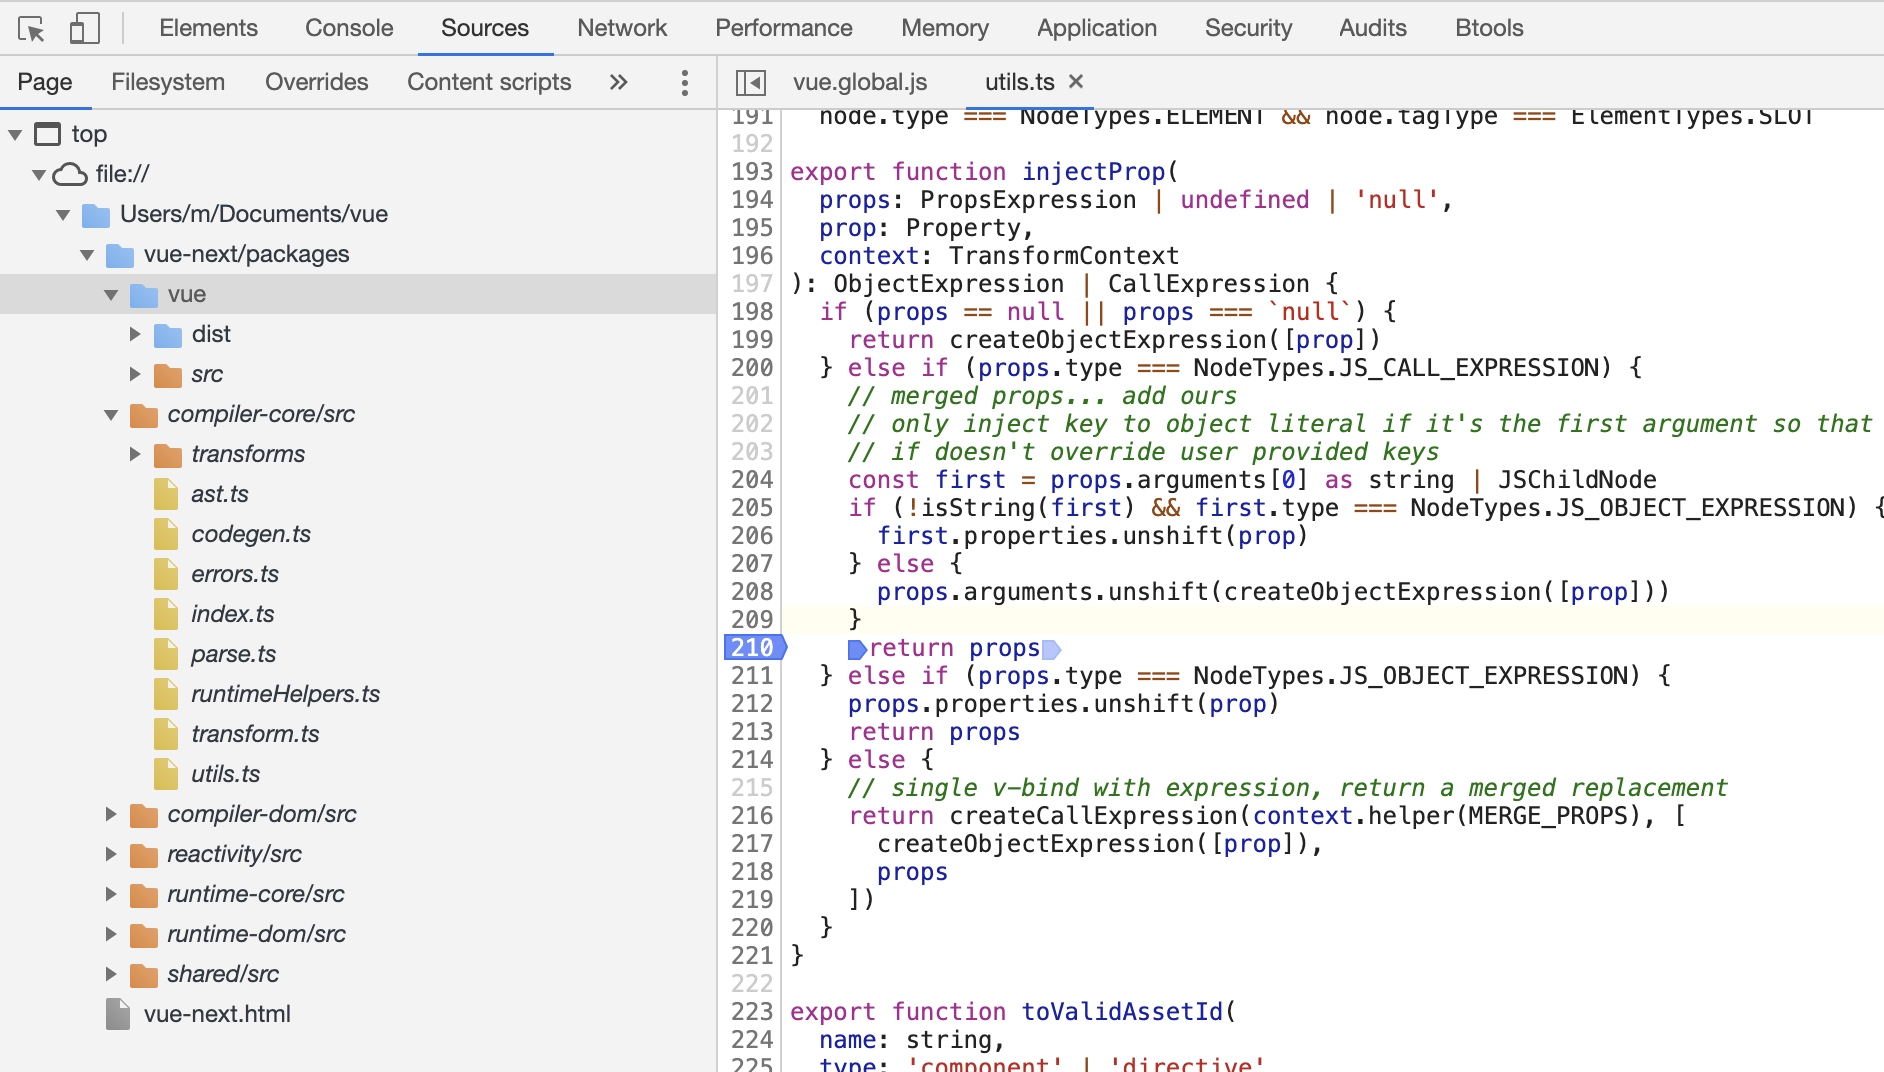Go to the Performance tab

pos(784,28)
